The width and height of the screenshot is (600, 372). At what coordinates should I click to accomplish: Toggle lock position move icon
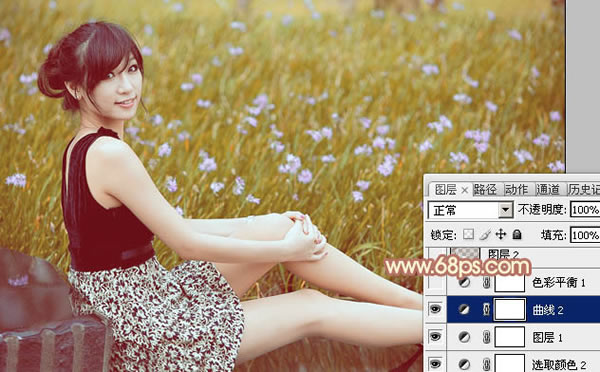(x=501, y=234)
